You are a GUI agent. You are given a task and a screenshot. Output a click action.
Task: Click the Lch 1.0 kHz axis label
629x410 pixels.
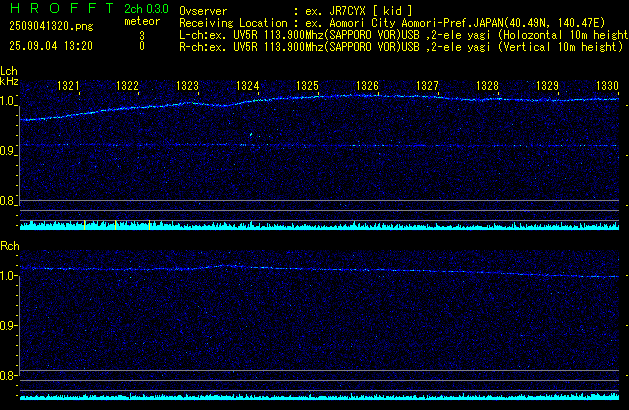pos(7,101)
